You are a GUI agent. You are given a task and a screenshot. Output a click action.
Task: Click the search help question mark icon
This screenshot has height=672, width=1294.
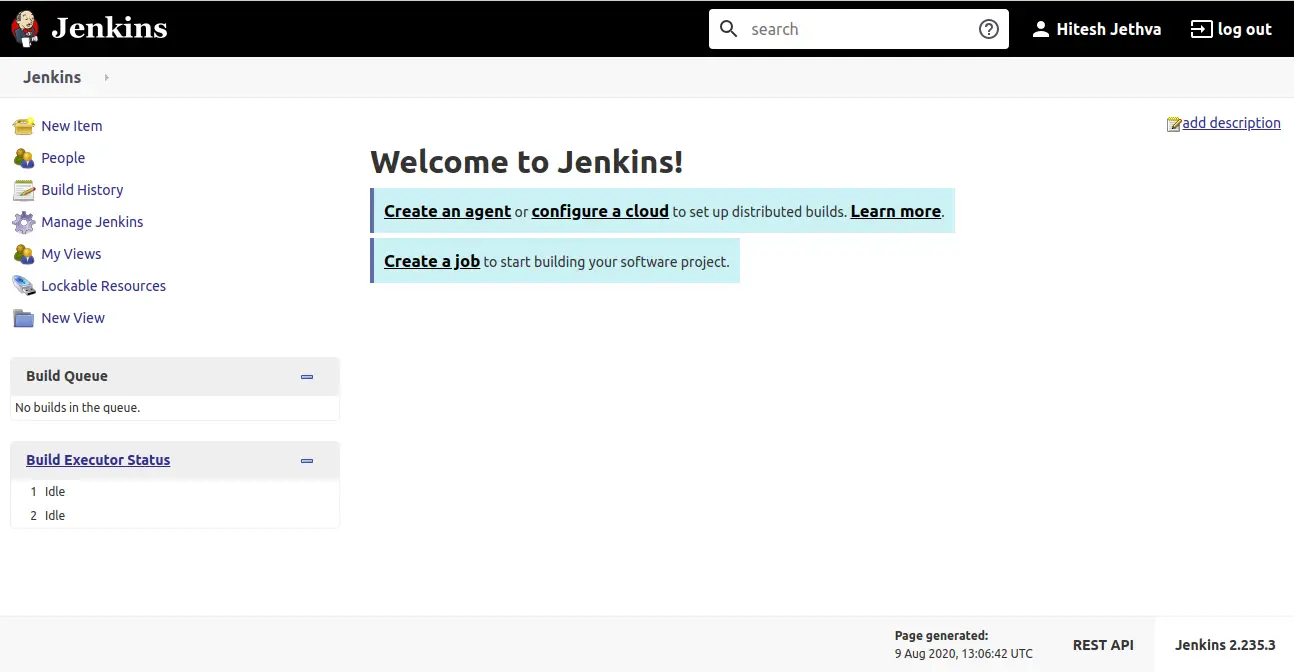[x=989, y=29]
